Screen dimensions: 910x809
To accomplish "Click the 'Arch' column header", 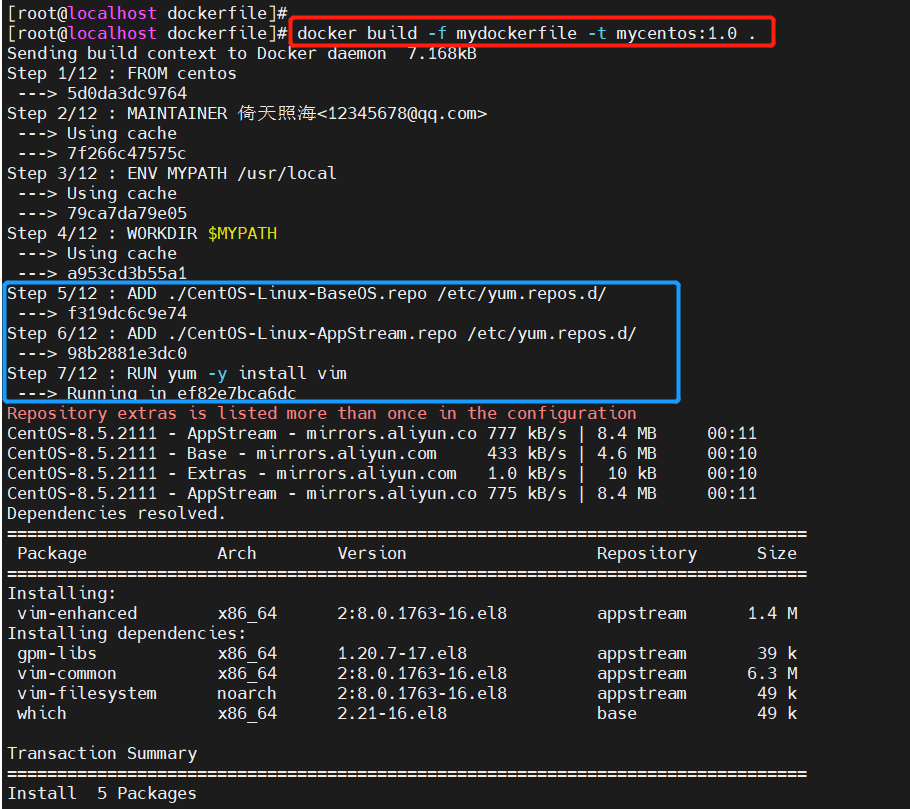I will pos(237,554).
